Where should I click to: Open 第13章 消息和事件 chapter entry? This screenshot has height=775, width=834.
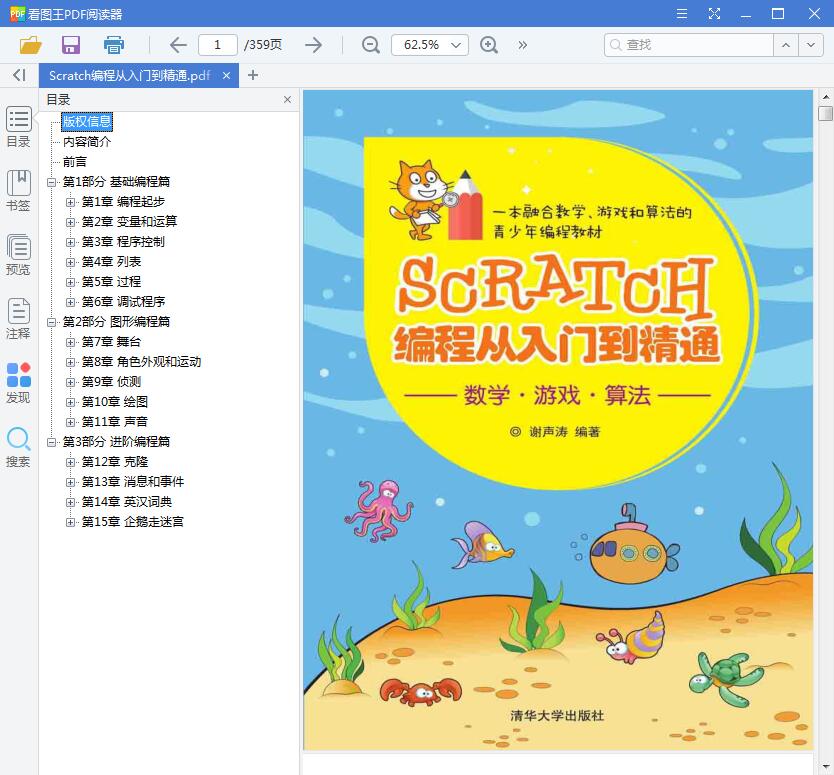tap(133, 482)
